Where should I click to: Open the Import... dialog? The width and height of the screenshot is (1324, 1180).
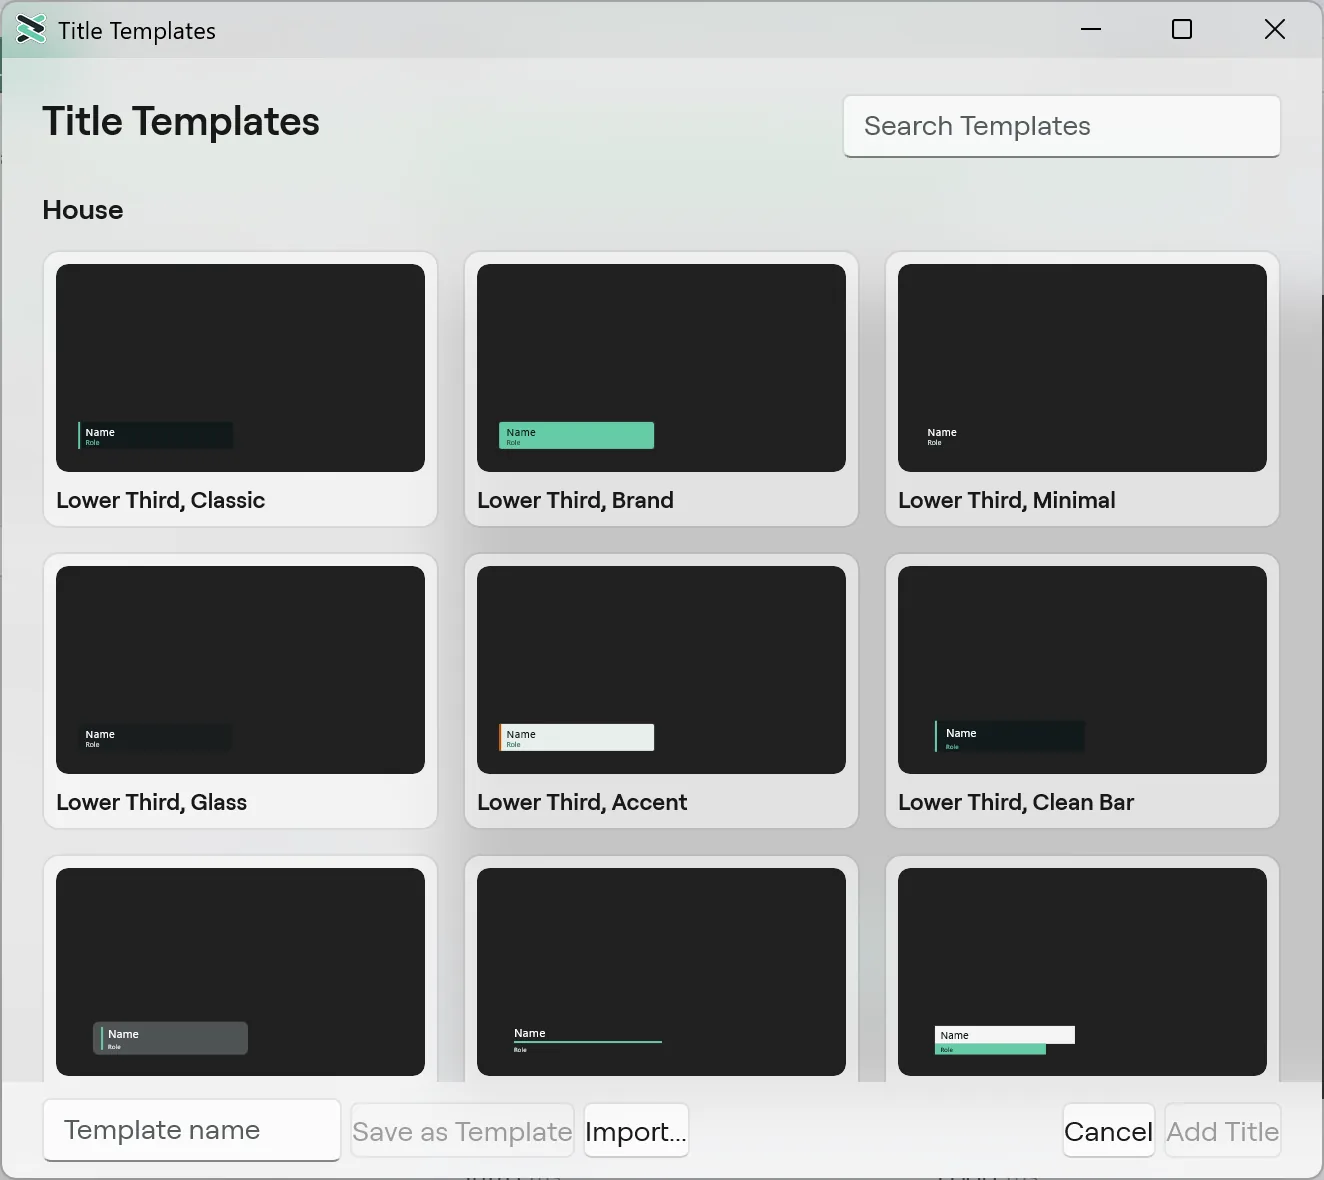[636, 1131]
